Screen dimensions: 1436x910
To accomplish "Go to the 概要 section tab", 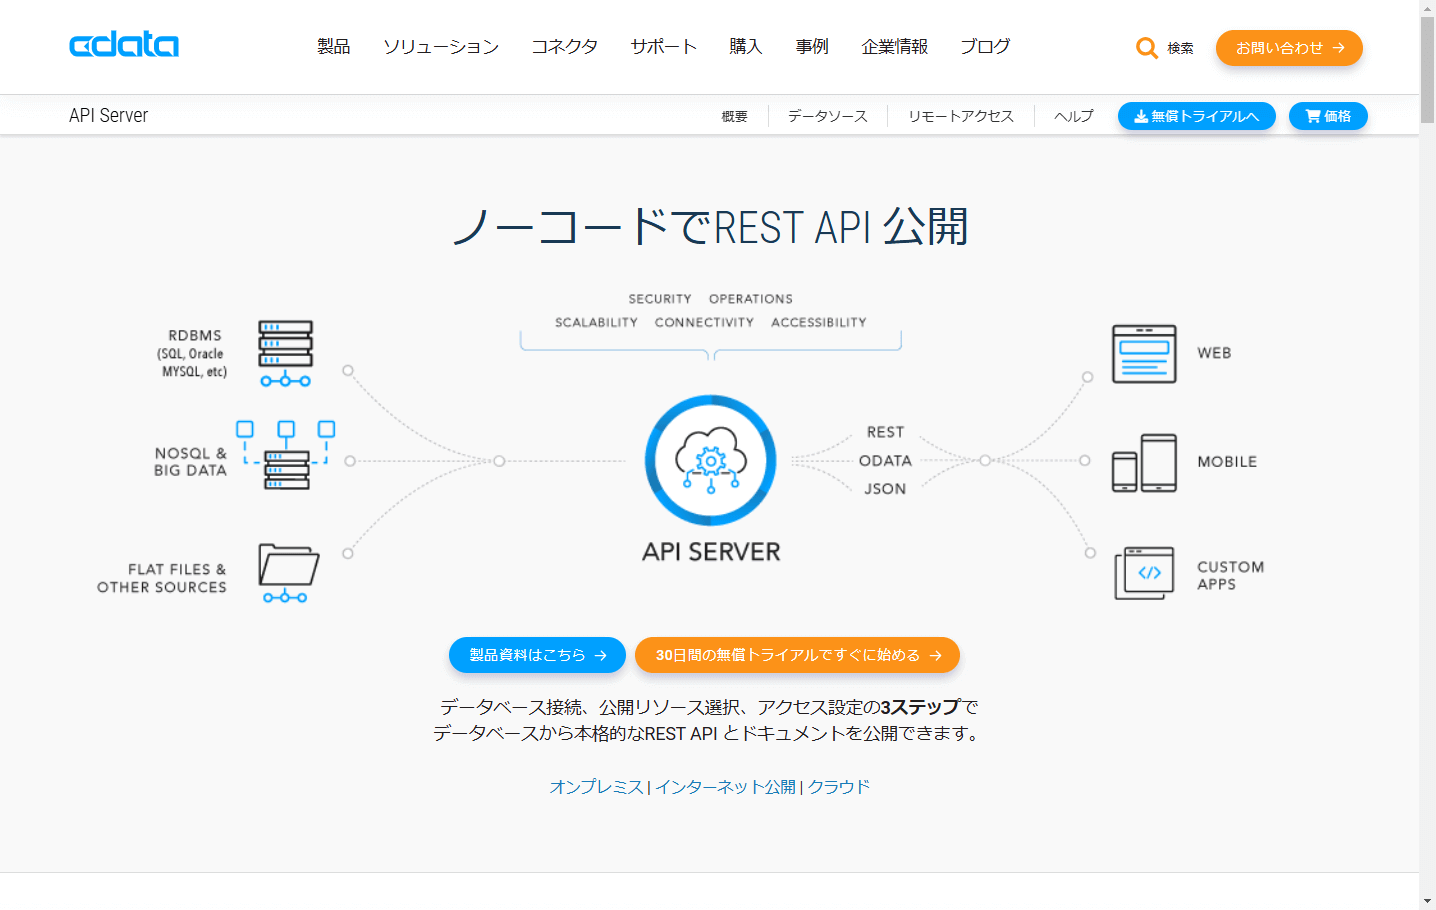I will pos(735,116).
